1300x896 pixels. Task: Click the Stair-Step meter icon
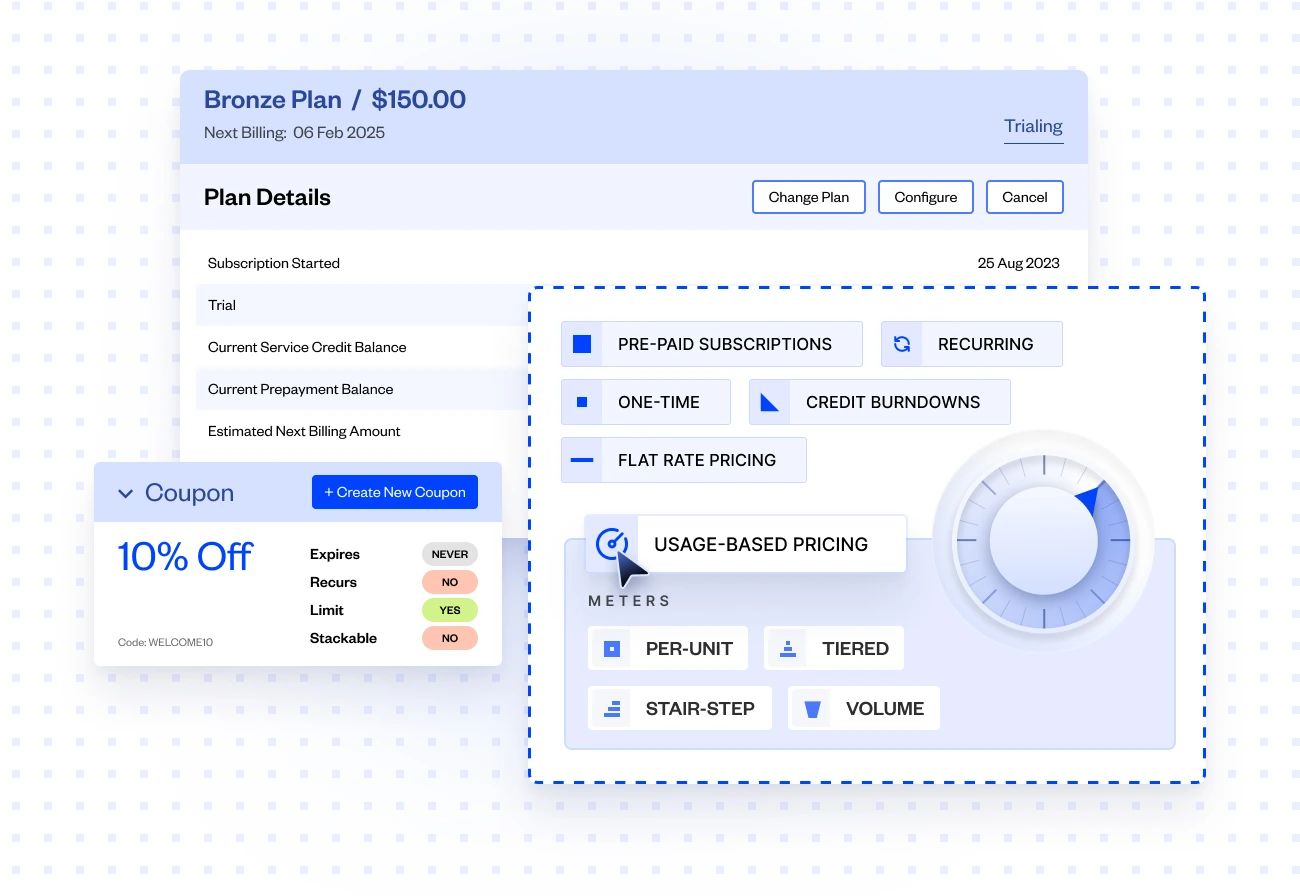pyautogui.click(x=611, y=708)
